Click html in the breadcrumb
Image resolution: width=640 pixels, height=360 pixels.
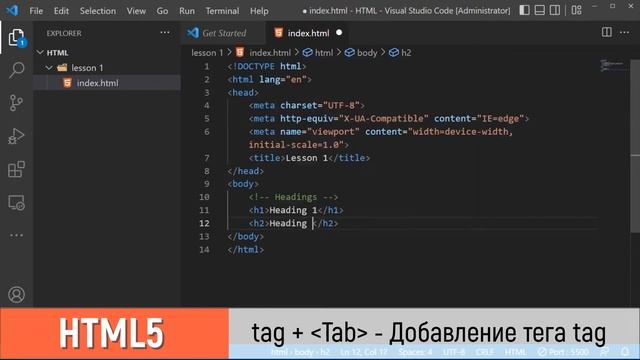coord(324,53)
